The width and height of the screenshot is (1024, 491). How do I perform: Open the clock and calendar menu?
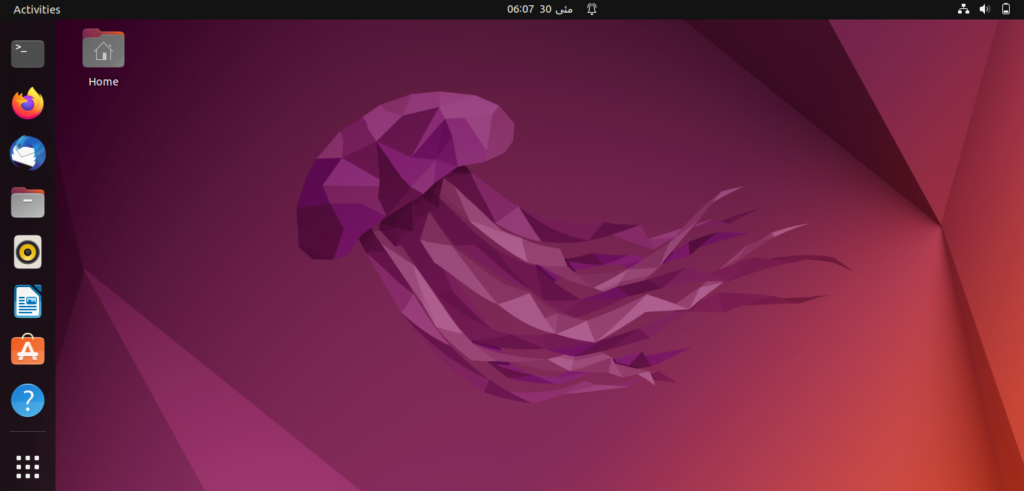(x=540, y=9)
